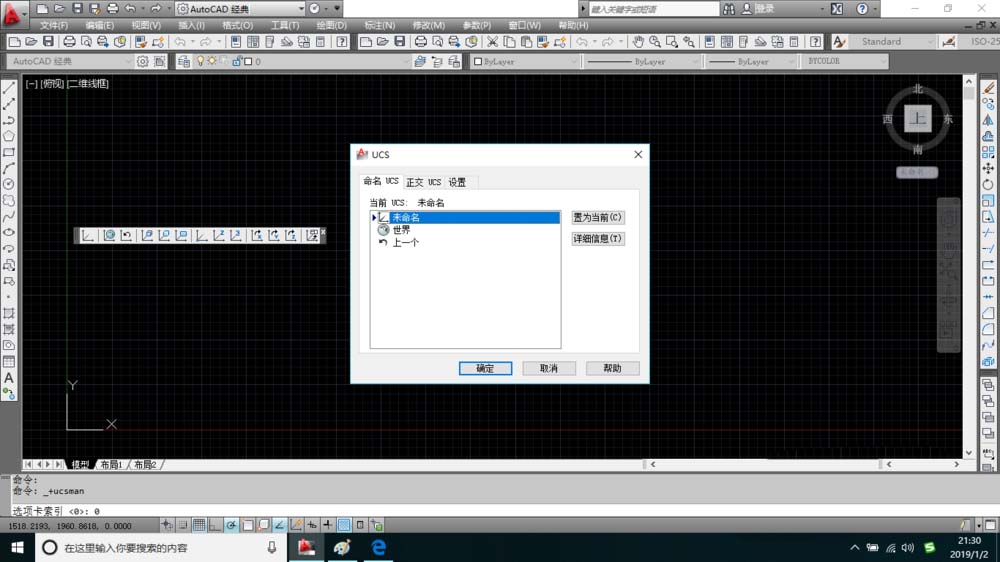This screenshot has height=562, width=1000.
Task: Select the Circle draw tool
Action: pos(9,184)
